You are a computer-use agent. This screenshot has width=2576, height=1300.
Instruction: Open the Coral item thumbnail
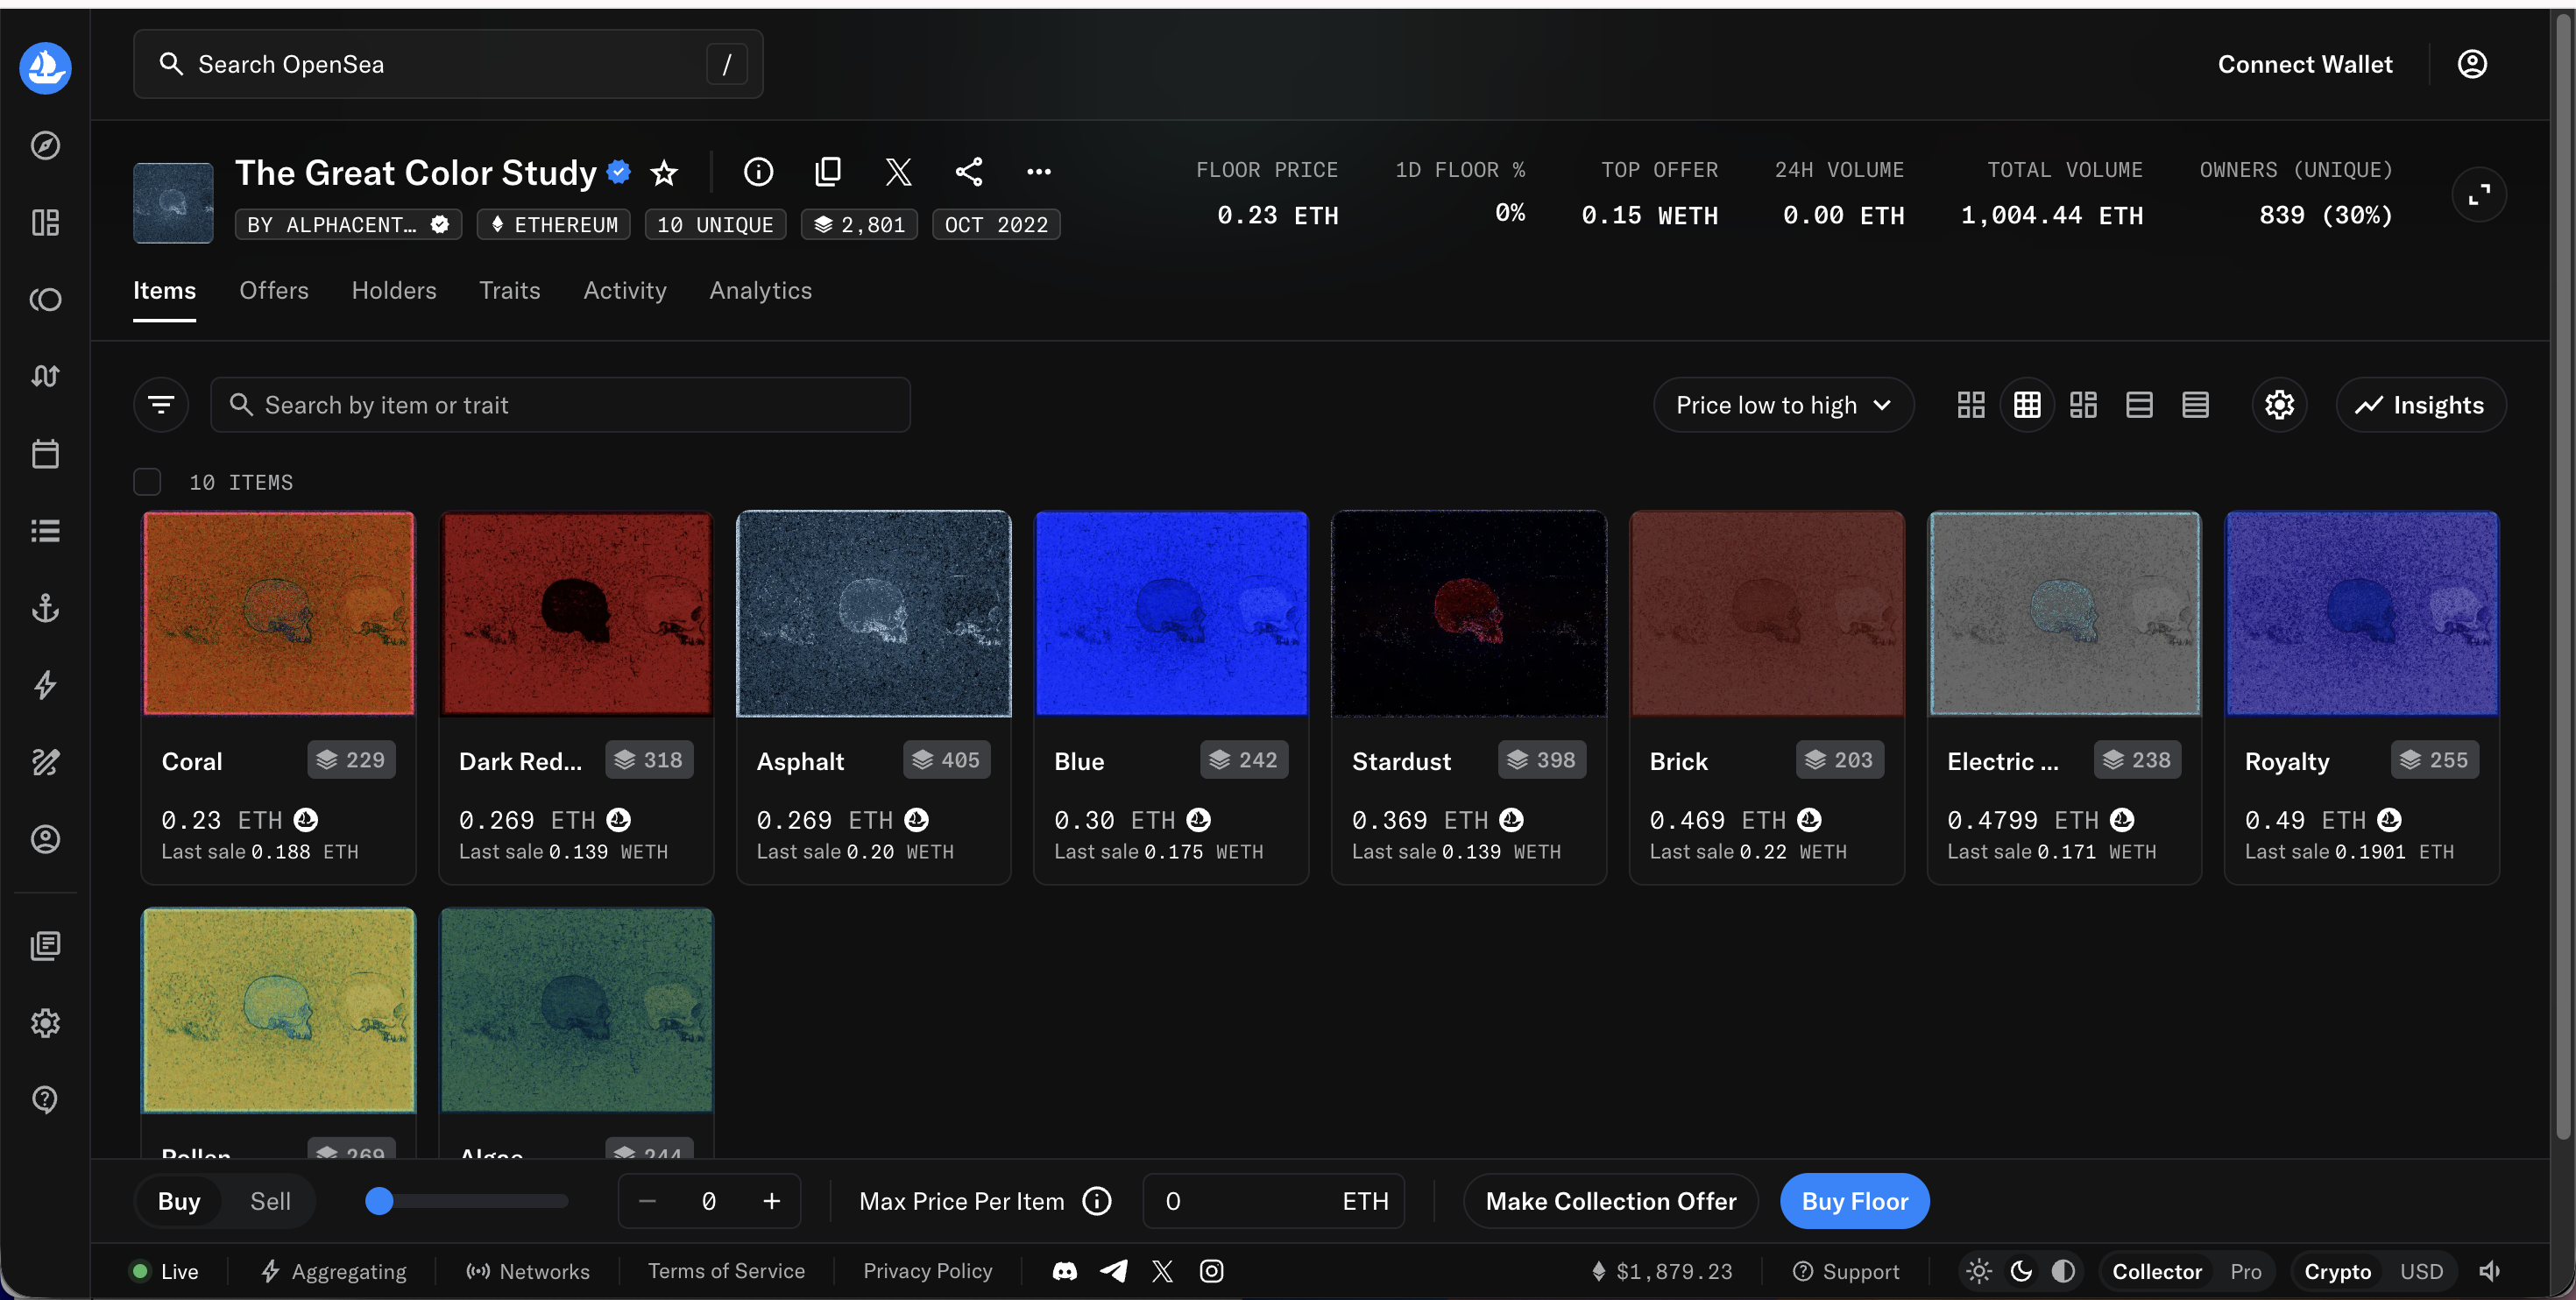[x=278, y=613]
